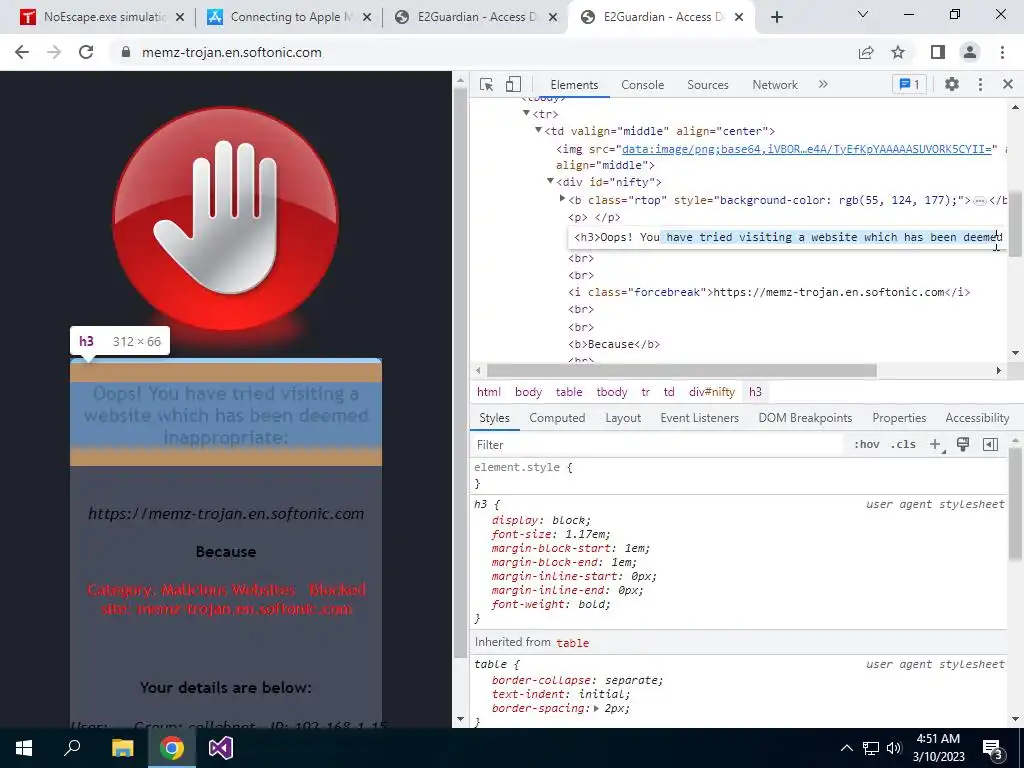
Task: Click the red 'table' inherited-from link
Action: click(x=573, y=643)
